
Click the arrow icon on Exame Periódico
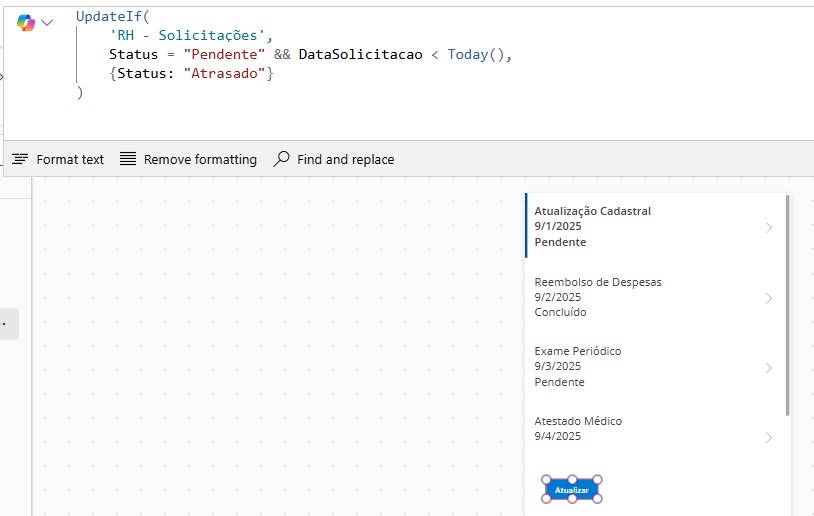point(768,368)
